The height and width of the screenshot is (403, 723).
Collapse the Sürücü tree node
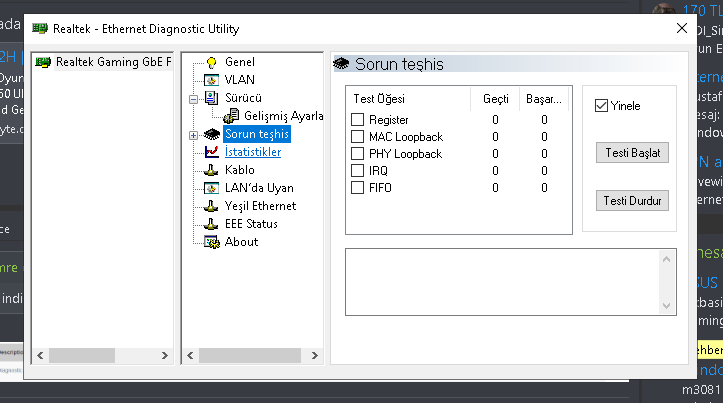[194, 99]
